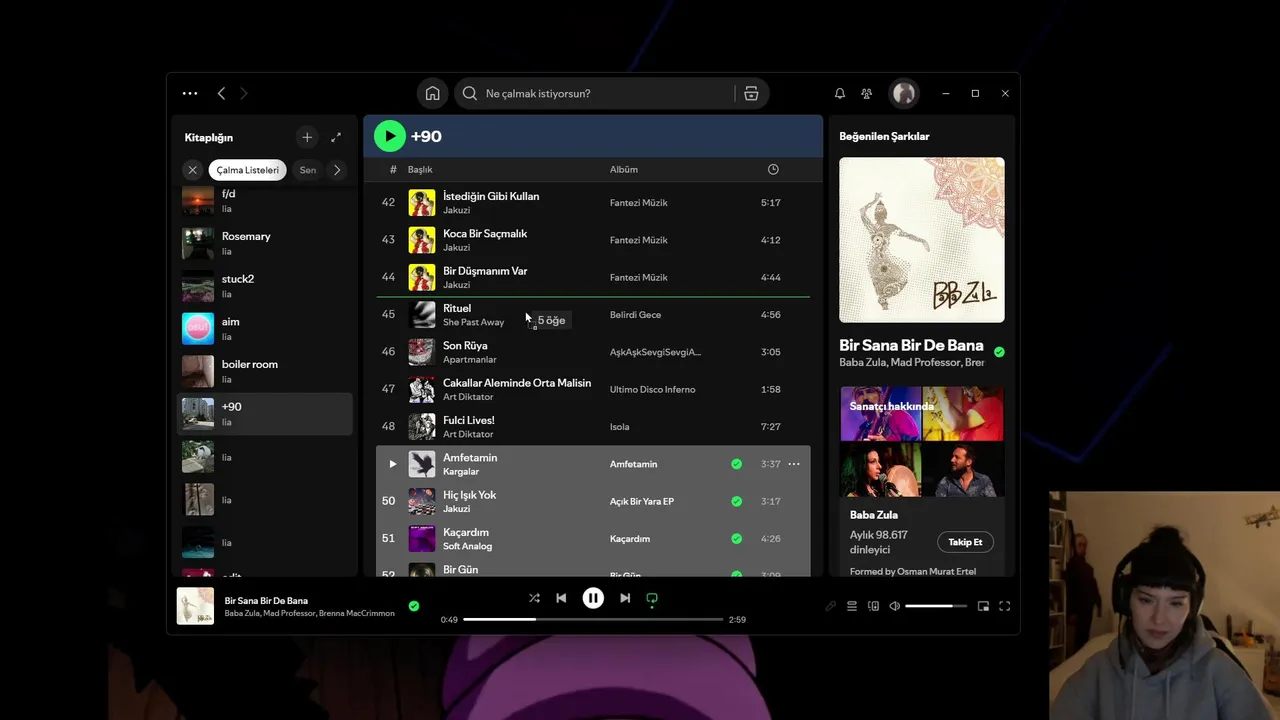Sort by the Başlık column header
This screenshot has height=720, width=1280.
420,169
